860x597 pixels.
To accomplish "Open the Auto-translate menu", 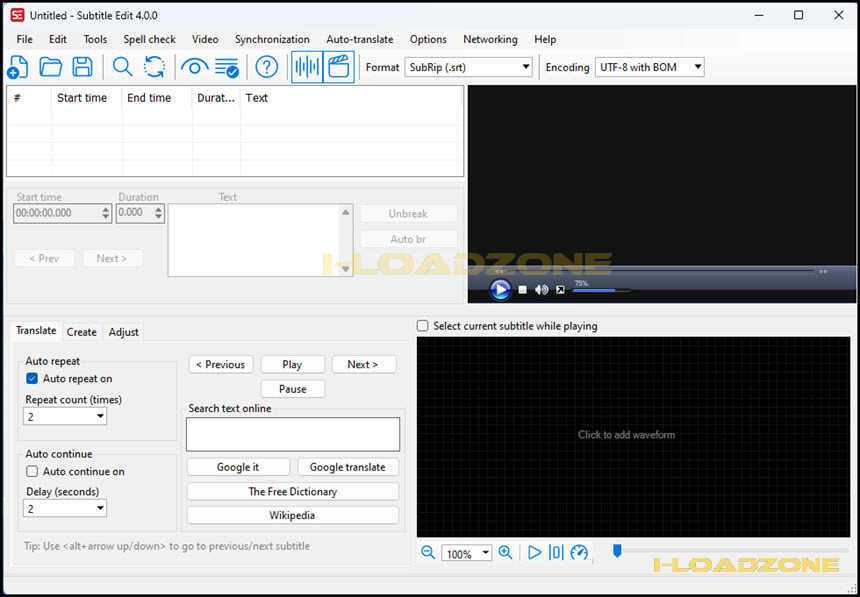I will click(360, 40).
